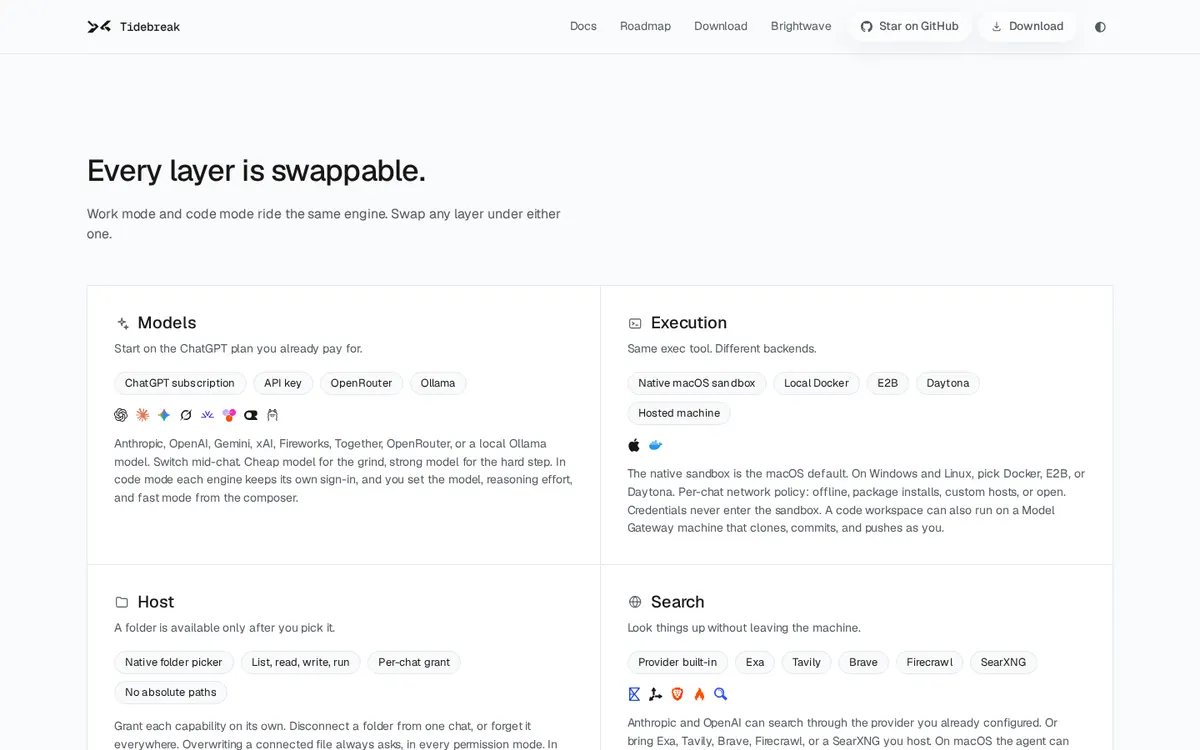Click the Tavily logo icon

(x=656, y=694)
